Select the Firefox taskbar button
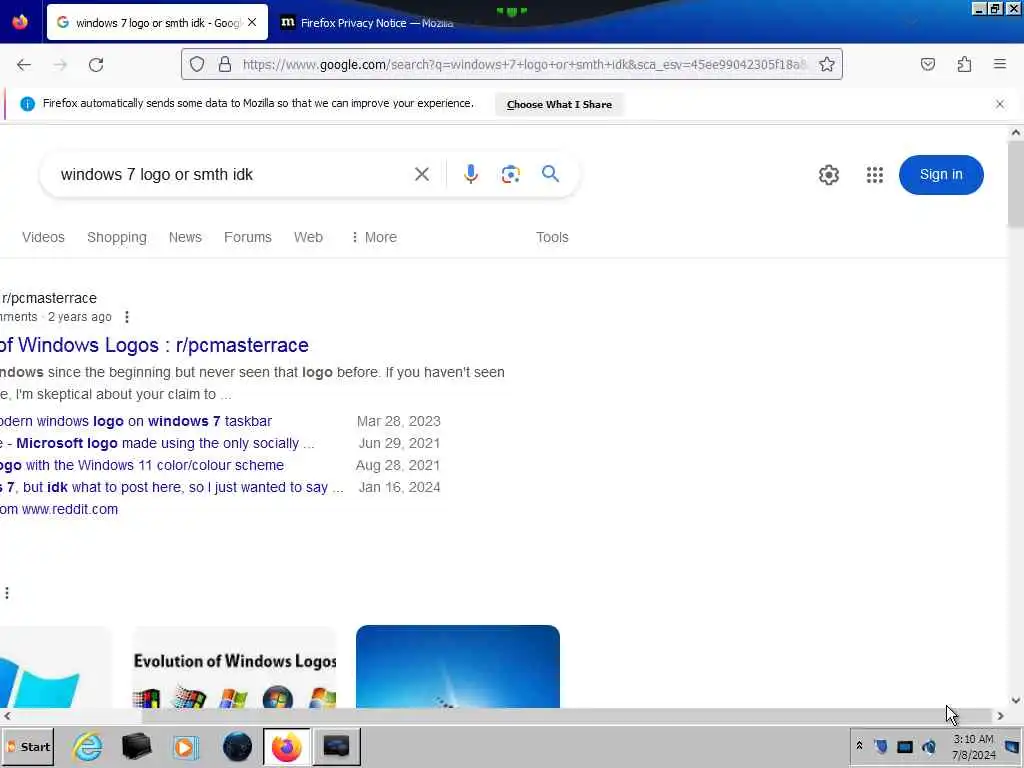This screenshot has height=768, width=1024. click(x=287, y=746)
